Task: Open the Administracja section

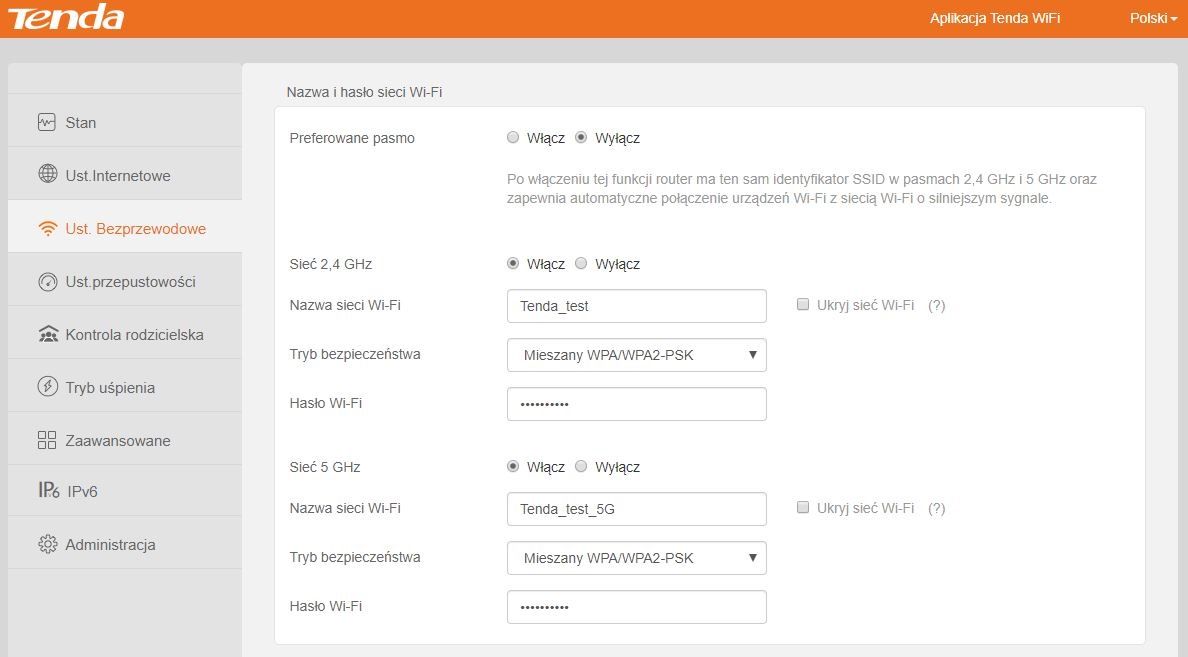Action: (125, 543)
